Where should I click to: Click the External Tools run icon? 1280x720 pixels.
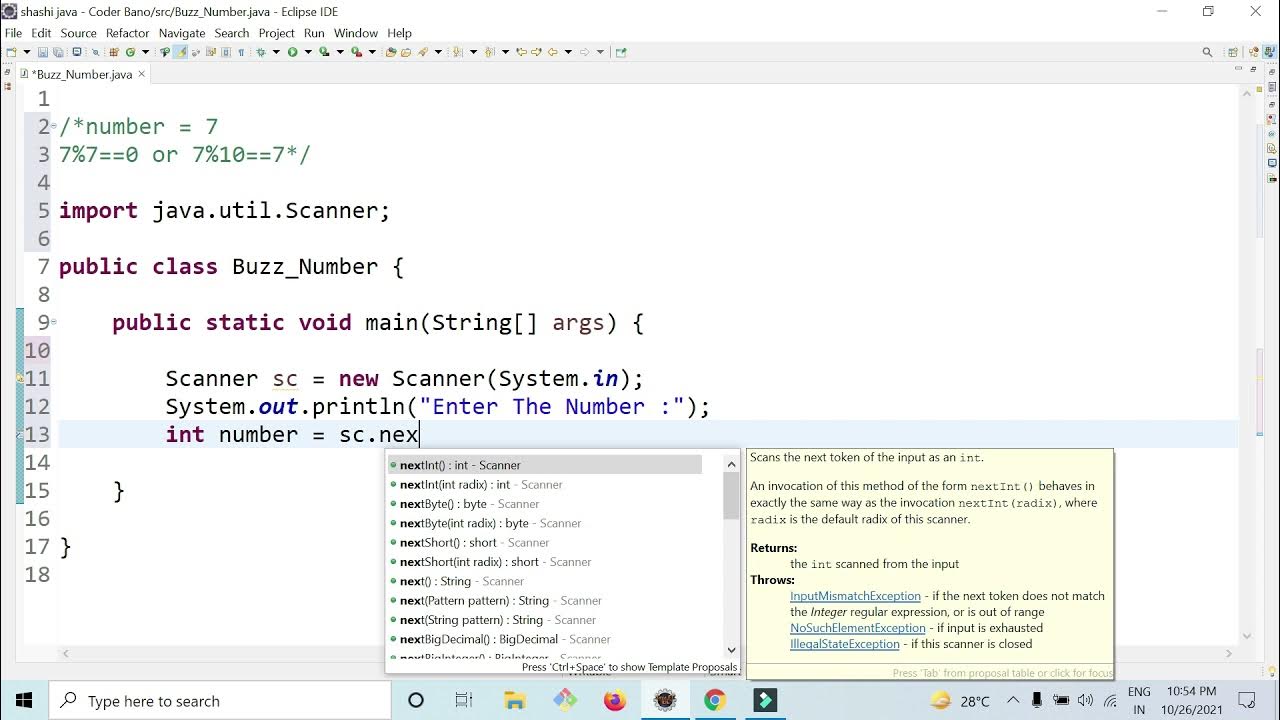click(356, 52)
